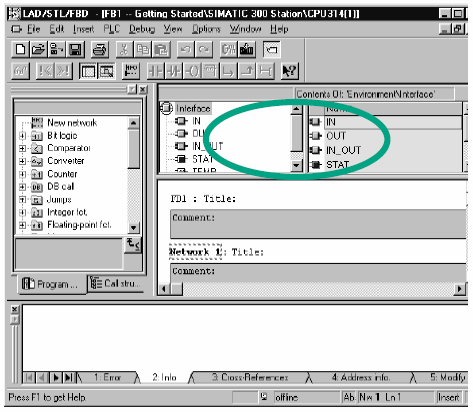The image size is (473, 412).
Task: Open the Edit menu
Action: [57, 29]
